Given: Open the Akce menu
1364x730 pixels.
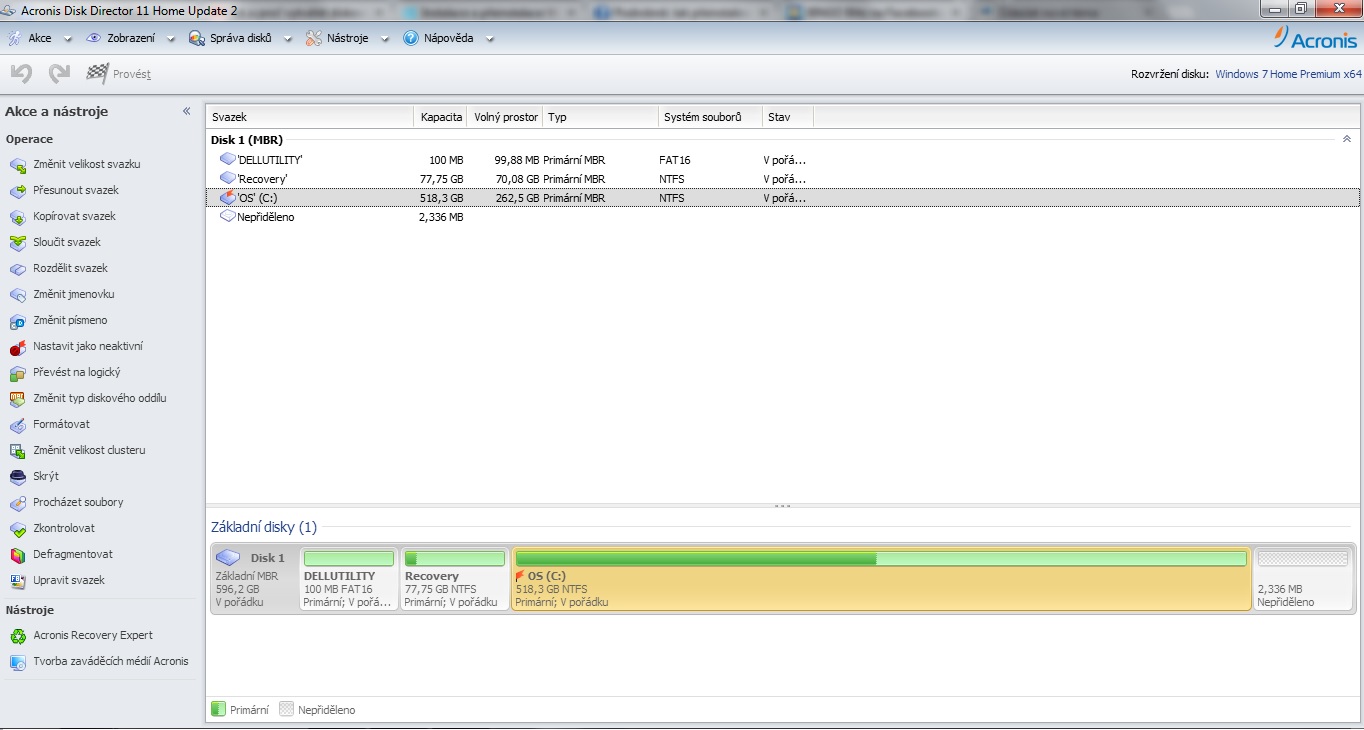Looking at the screenshot, I should (x=40, y=38).
